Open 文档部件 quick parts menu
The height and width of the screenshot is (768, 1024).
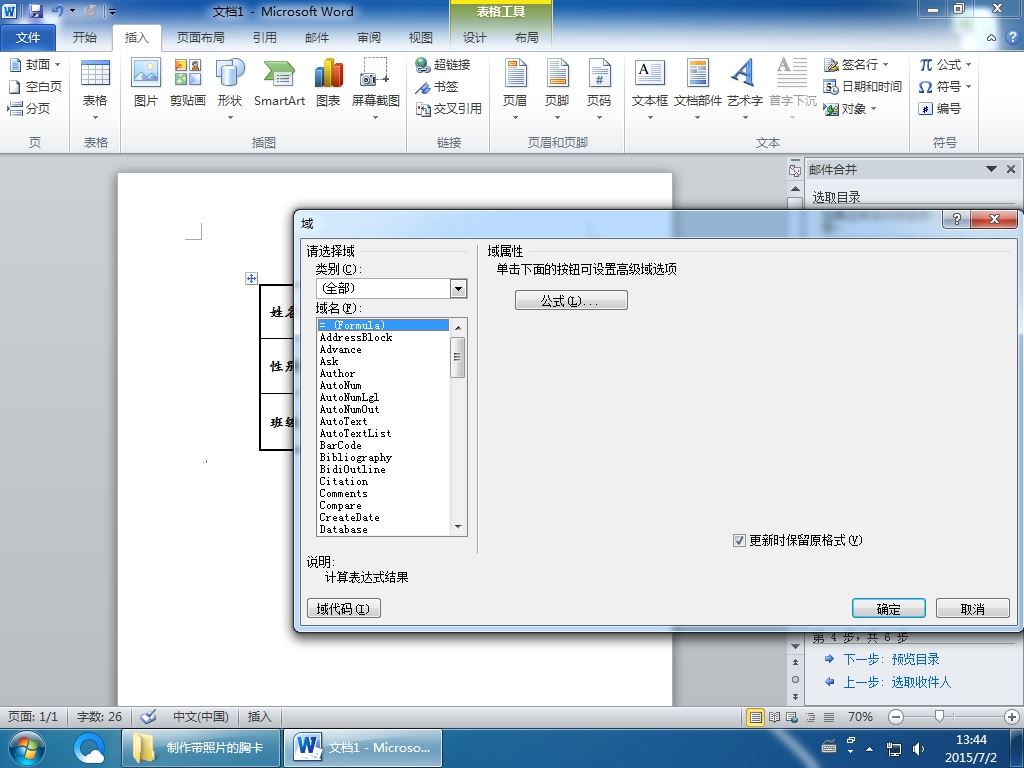click(697, 88)
